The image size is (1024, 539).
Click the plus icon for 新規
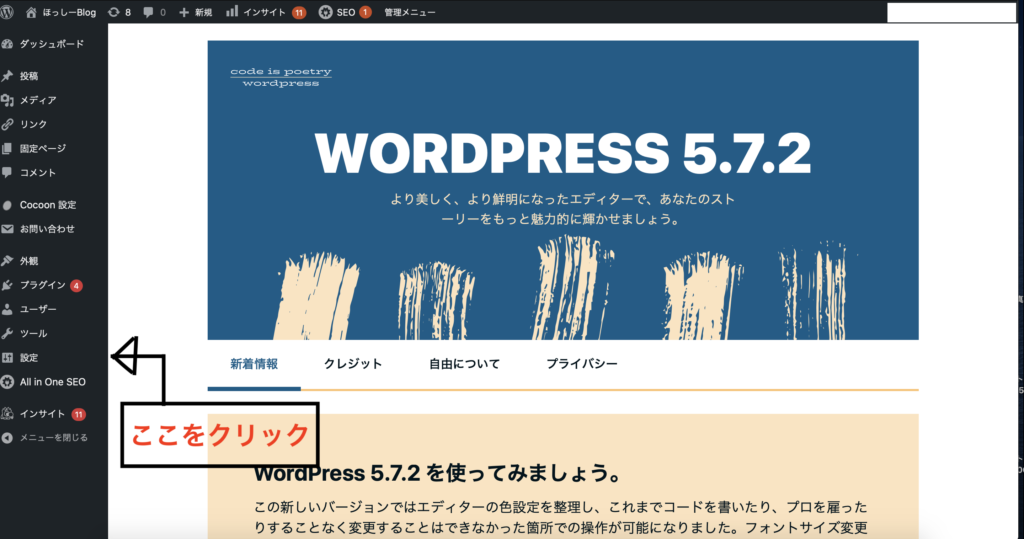click(184, 12)
